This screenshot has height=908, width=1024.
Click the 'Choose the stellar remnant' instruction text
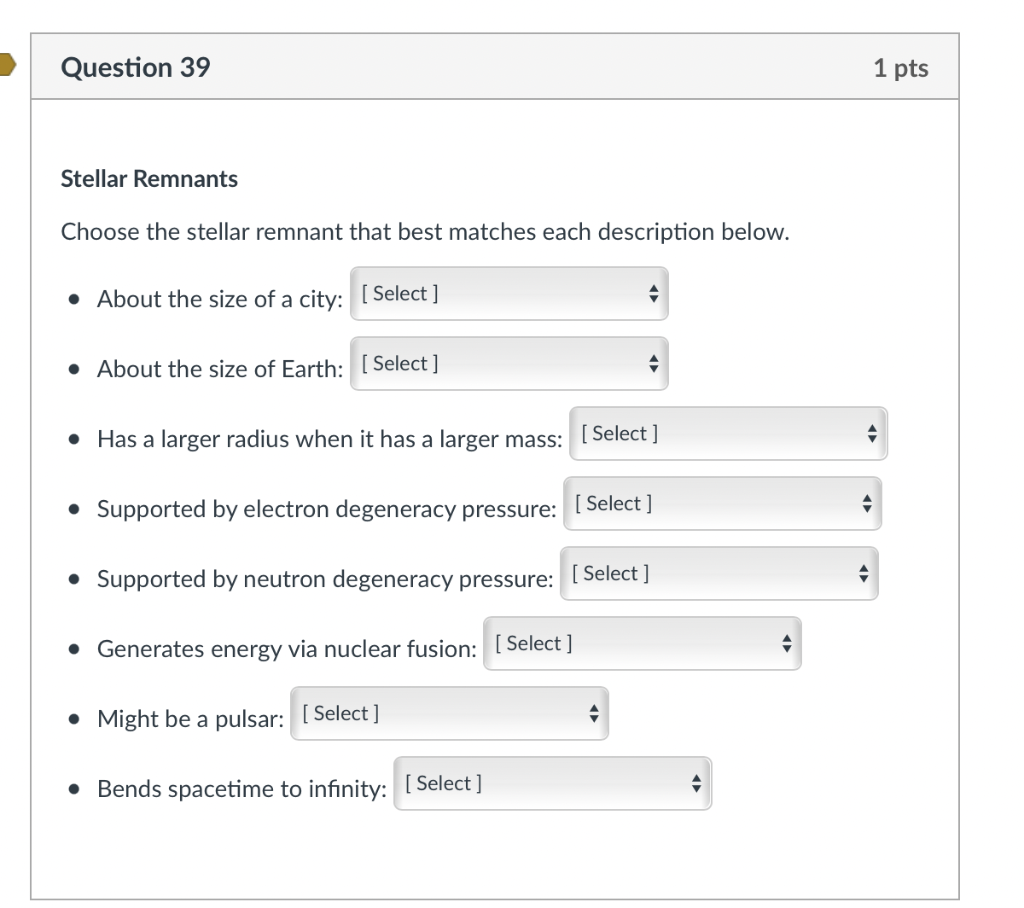[x=425, y=233]
